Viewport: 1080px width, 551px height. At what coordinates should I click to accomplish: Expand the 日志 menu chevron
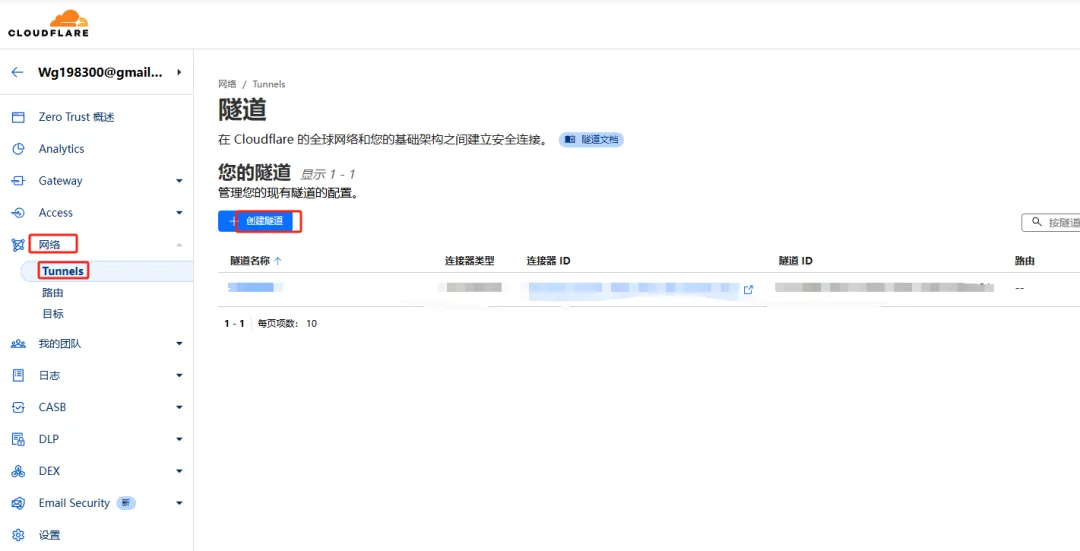(179, 375)
